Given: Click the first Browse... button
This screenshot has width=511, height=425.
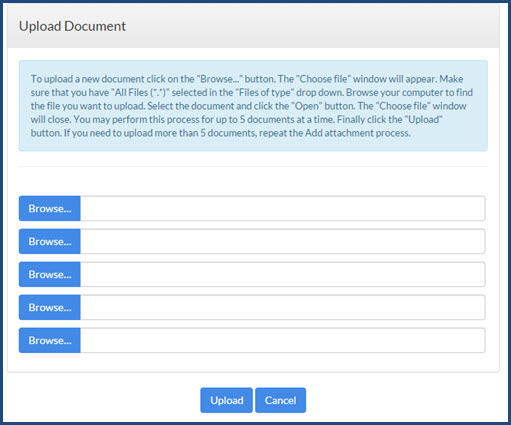Looking at the screenshot, I should (x=50, y=208).
